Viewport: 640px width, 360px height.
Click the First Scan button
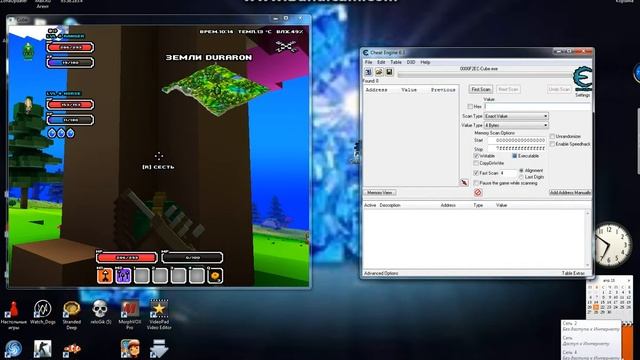click(481, 89)
